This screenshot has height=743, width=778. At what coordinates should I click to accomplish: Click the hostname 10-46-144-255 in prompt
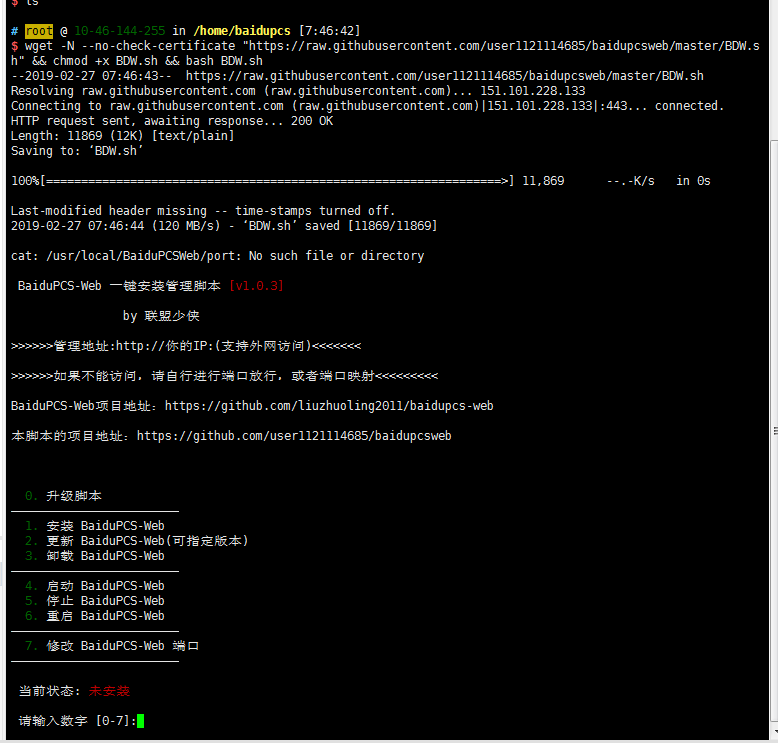point(120,31)
